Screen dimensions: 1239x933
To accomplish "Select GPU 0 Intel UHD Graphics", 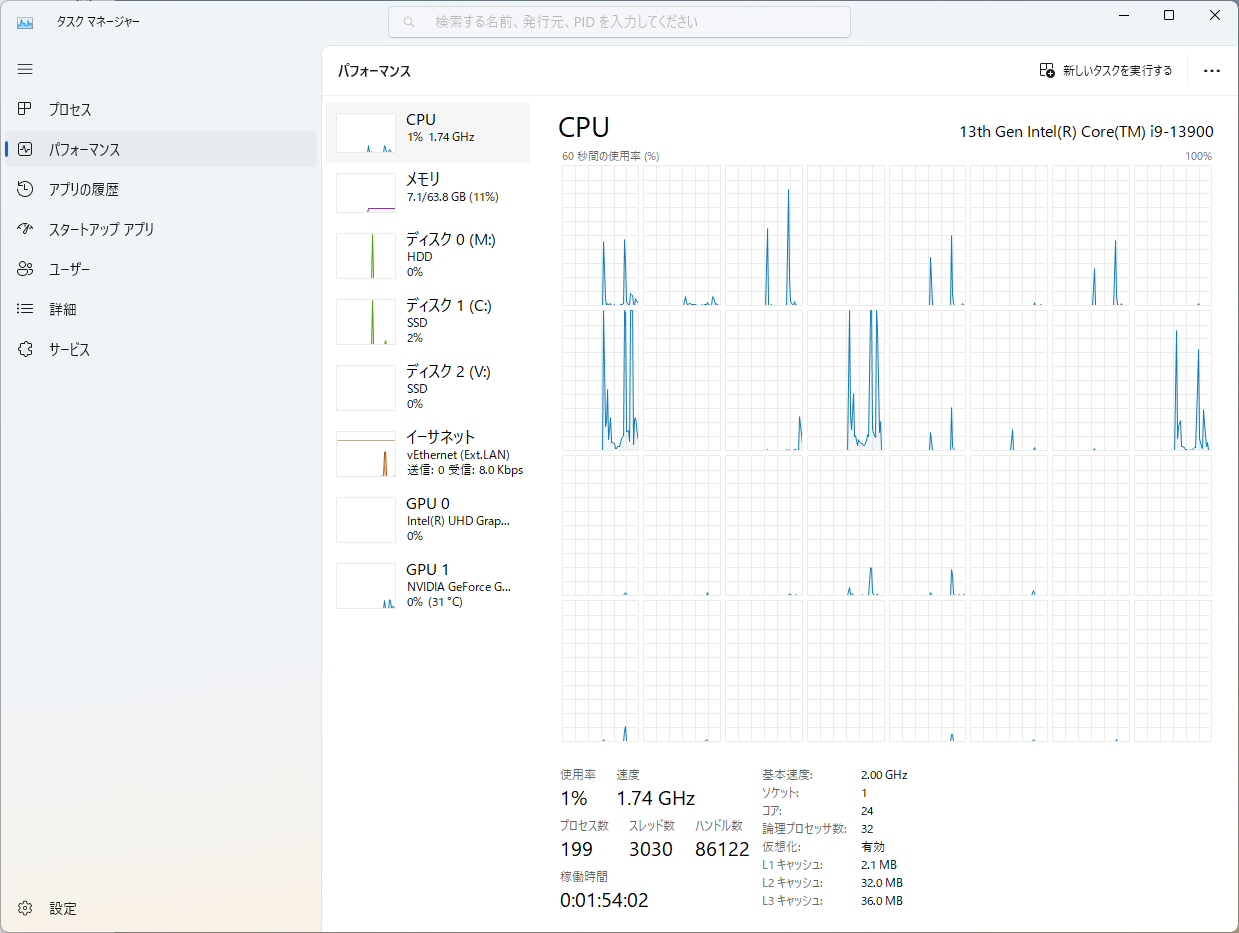I will pyautogui.click(x=428, y=520).
